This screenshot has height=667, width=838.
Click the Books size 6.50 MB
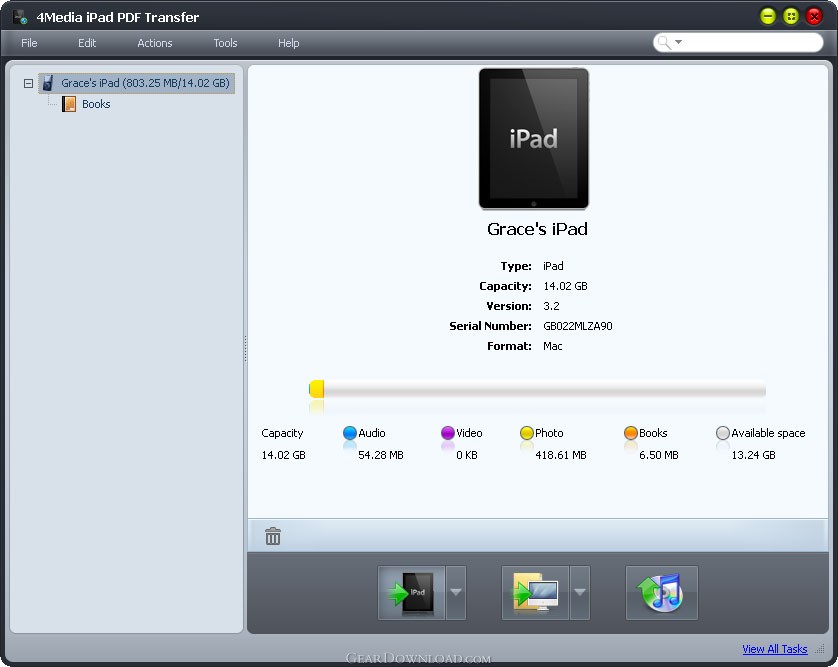click(658, 455)
